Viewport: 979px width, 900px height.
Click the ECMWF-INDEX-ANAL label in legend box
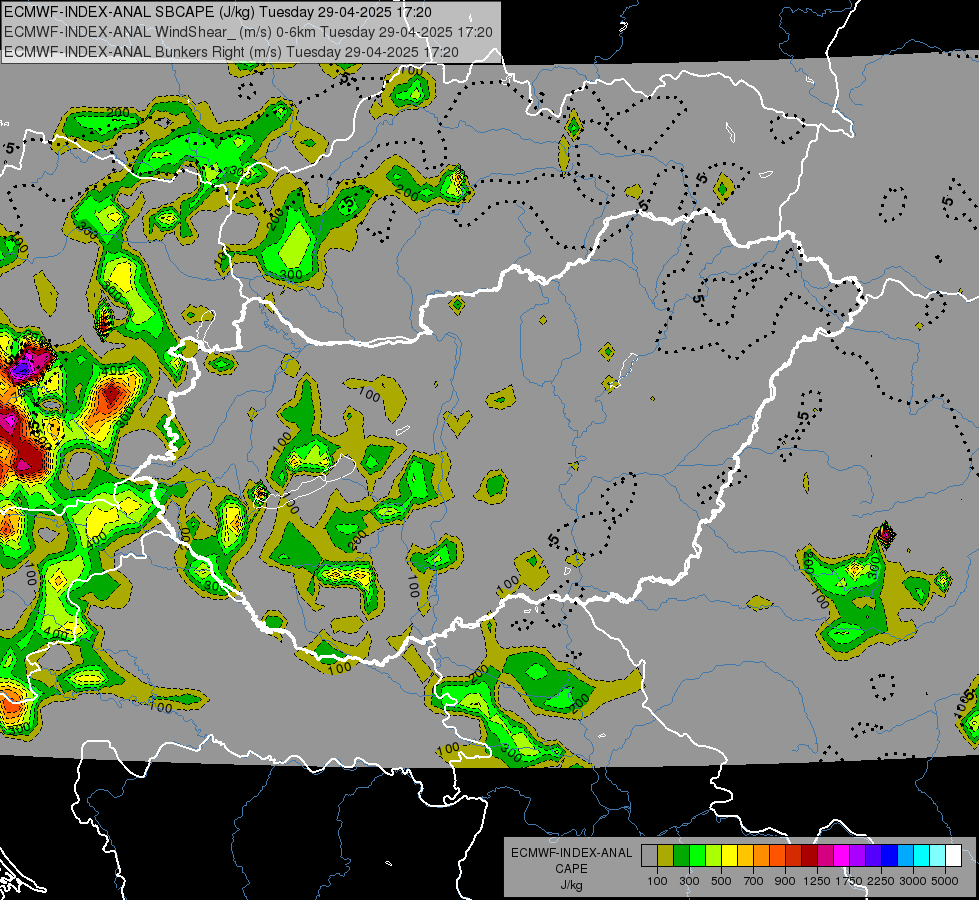pos(572,853)
